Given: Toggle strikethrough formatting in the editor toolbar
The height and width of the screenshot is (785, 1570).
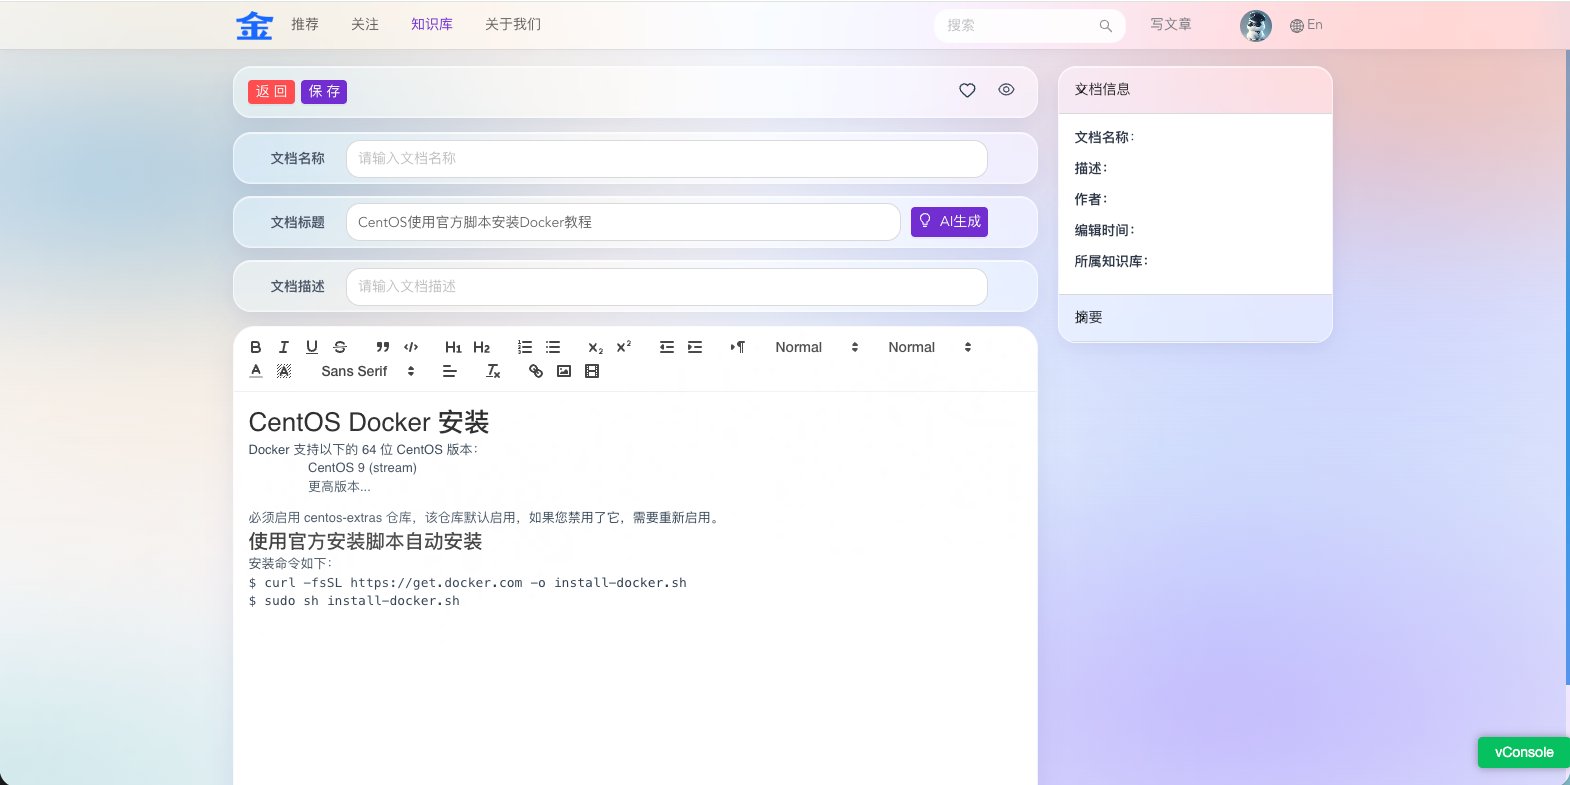Looking at the screenshot, I should tap(340, 347).
